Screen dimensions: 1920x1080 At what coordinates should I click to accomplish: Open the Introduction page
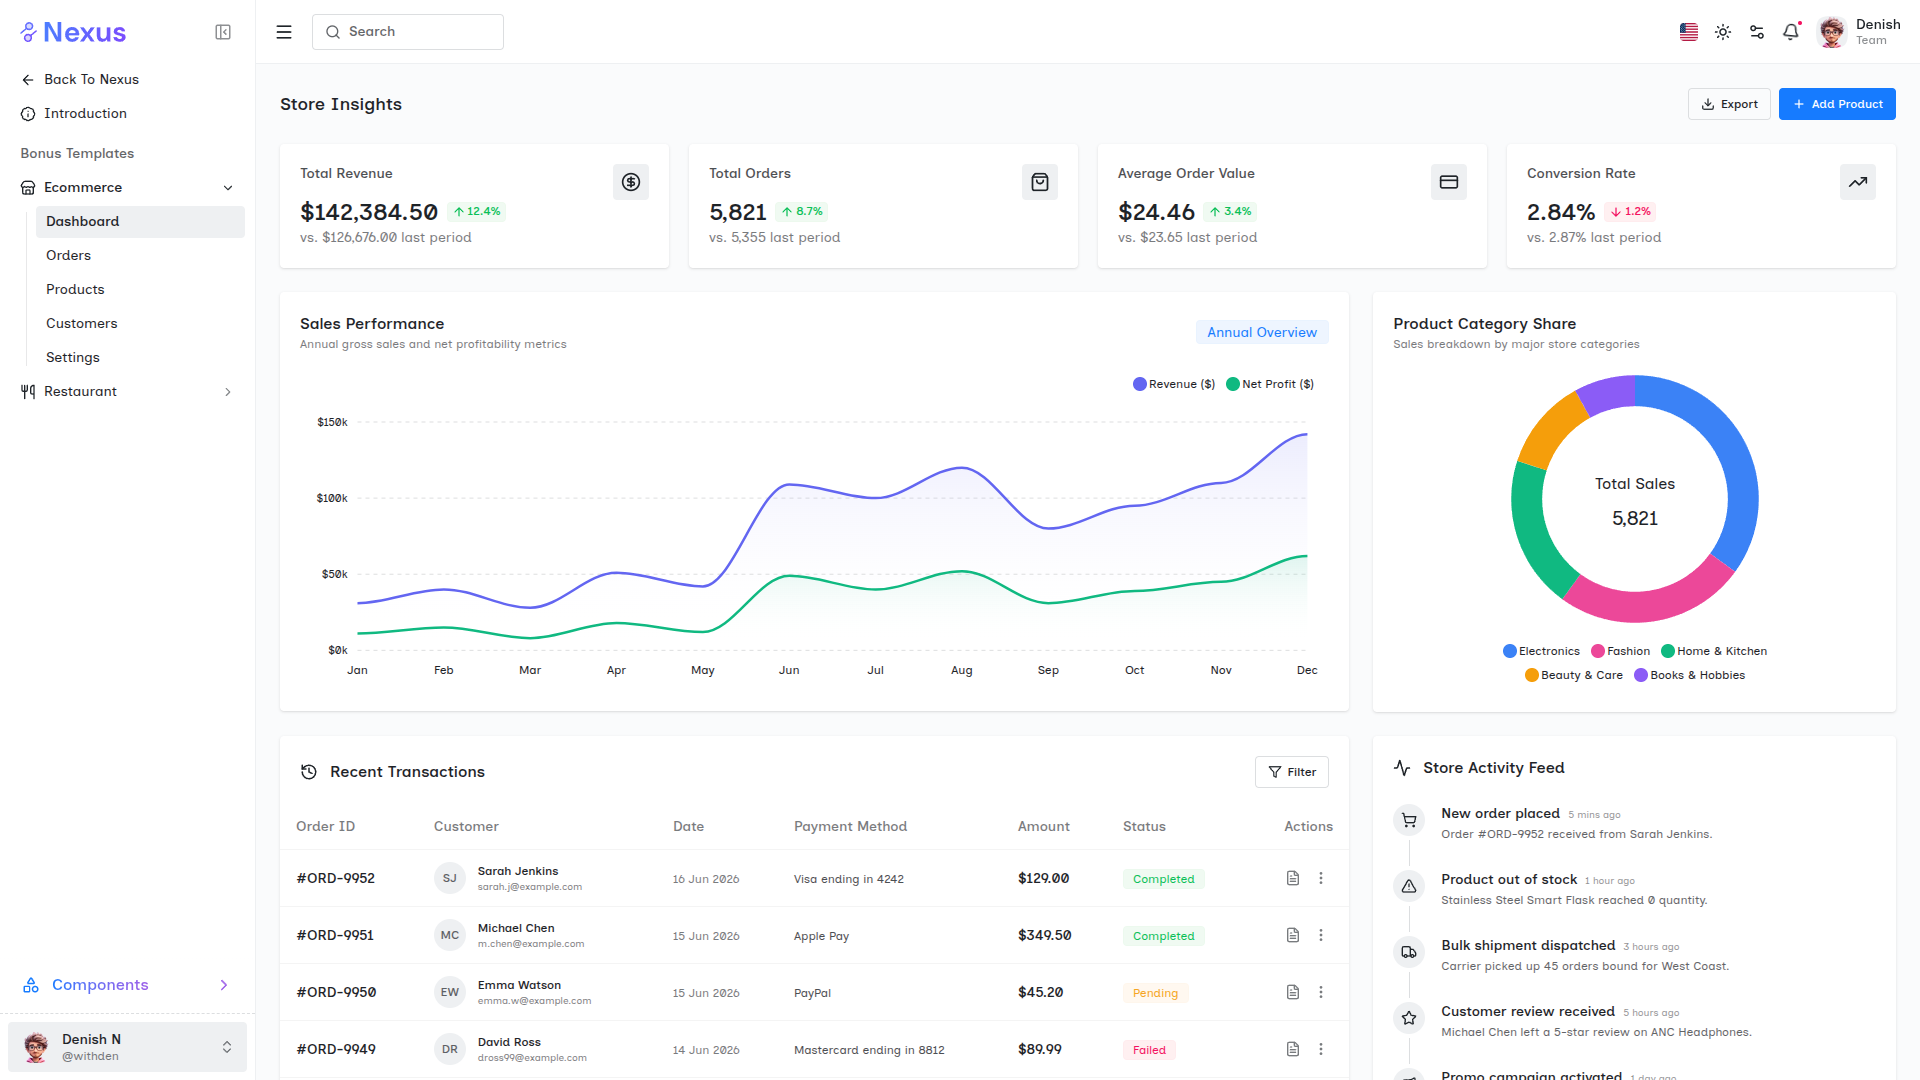click(x=128, y=114)
